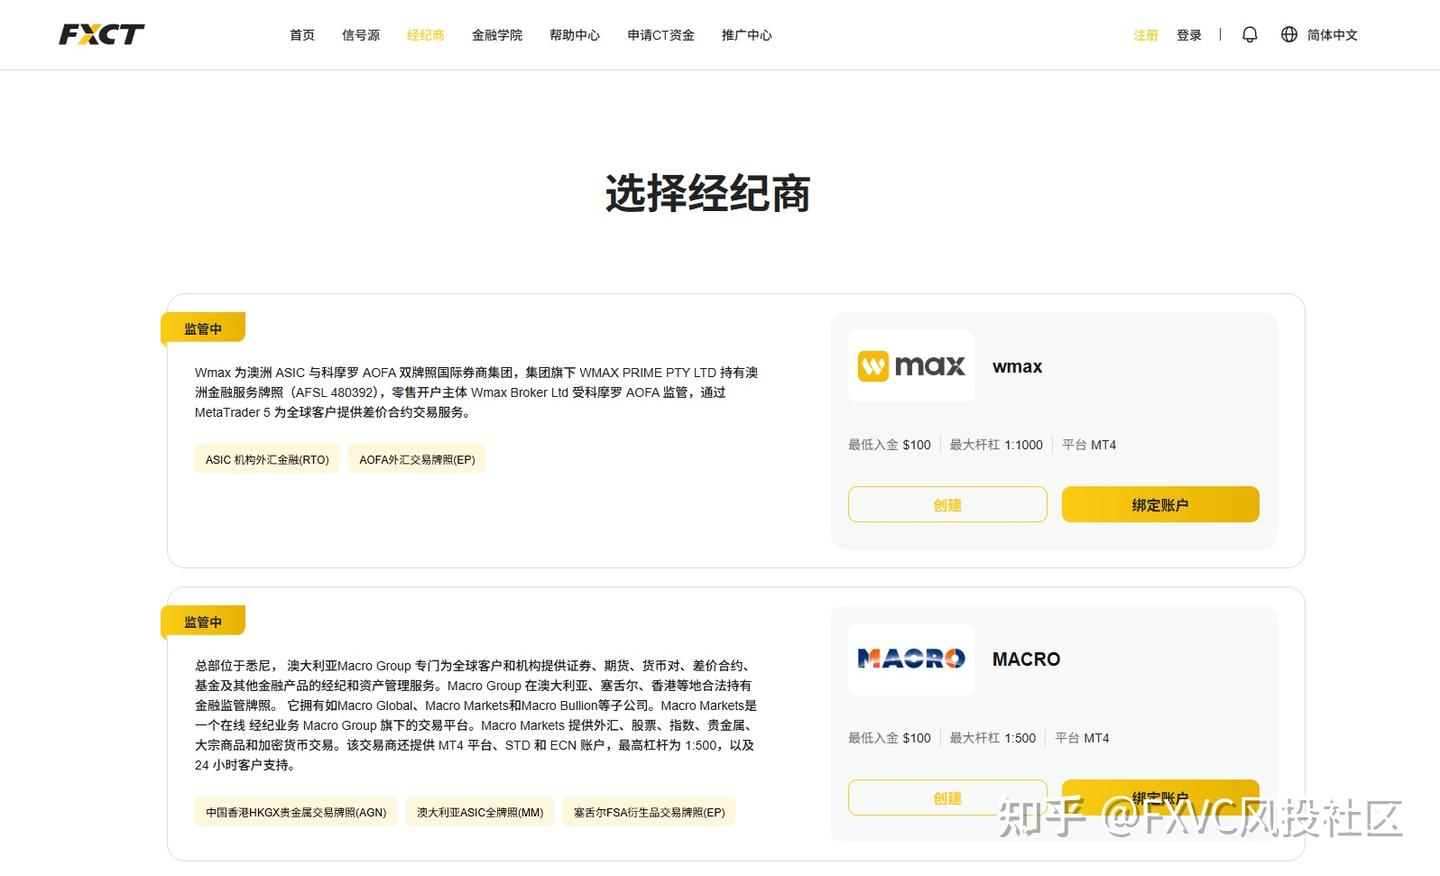
Task: Open the 信号源 menu item
Action: 361,35
